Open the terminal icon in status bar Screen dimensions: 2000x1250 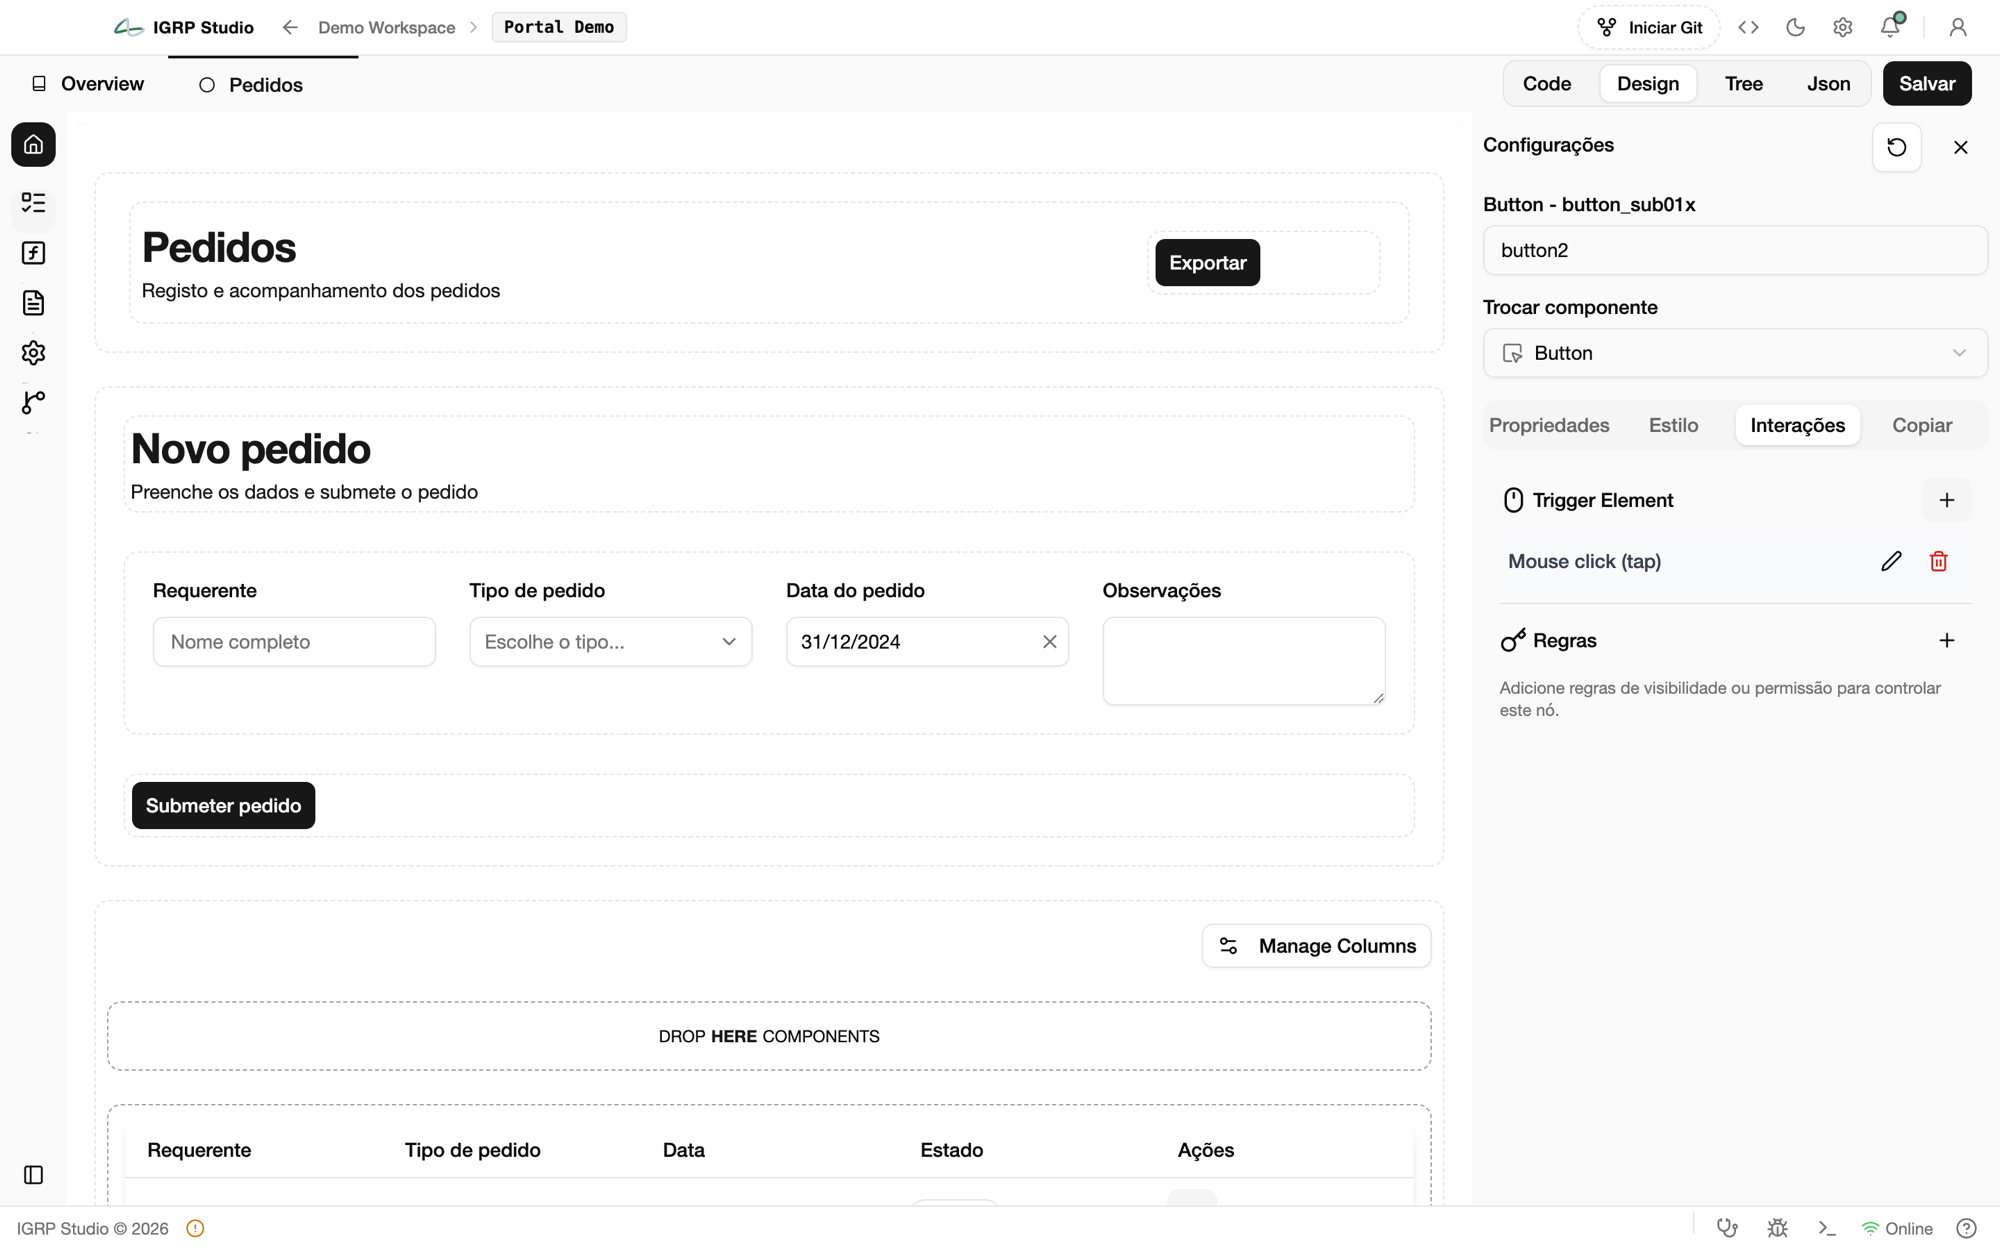point(1827,1228)
